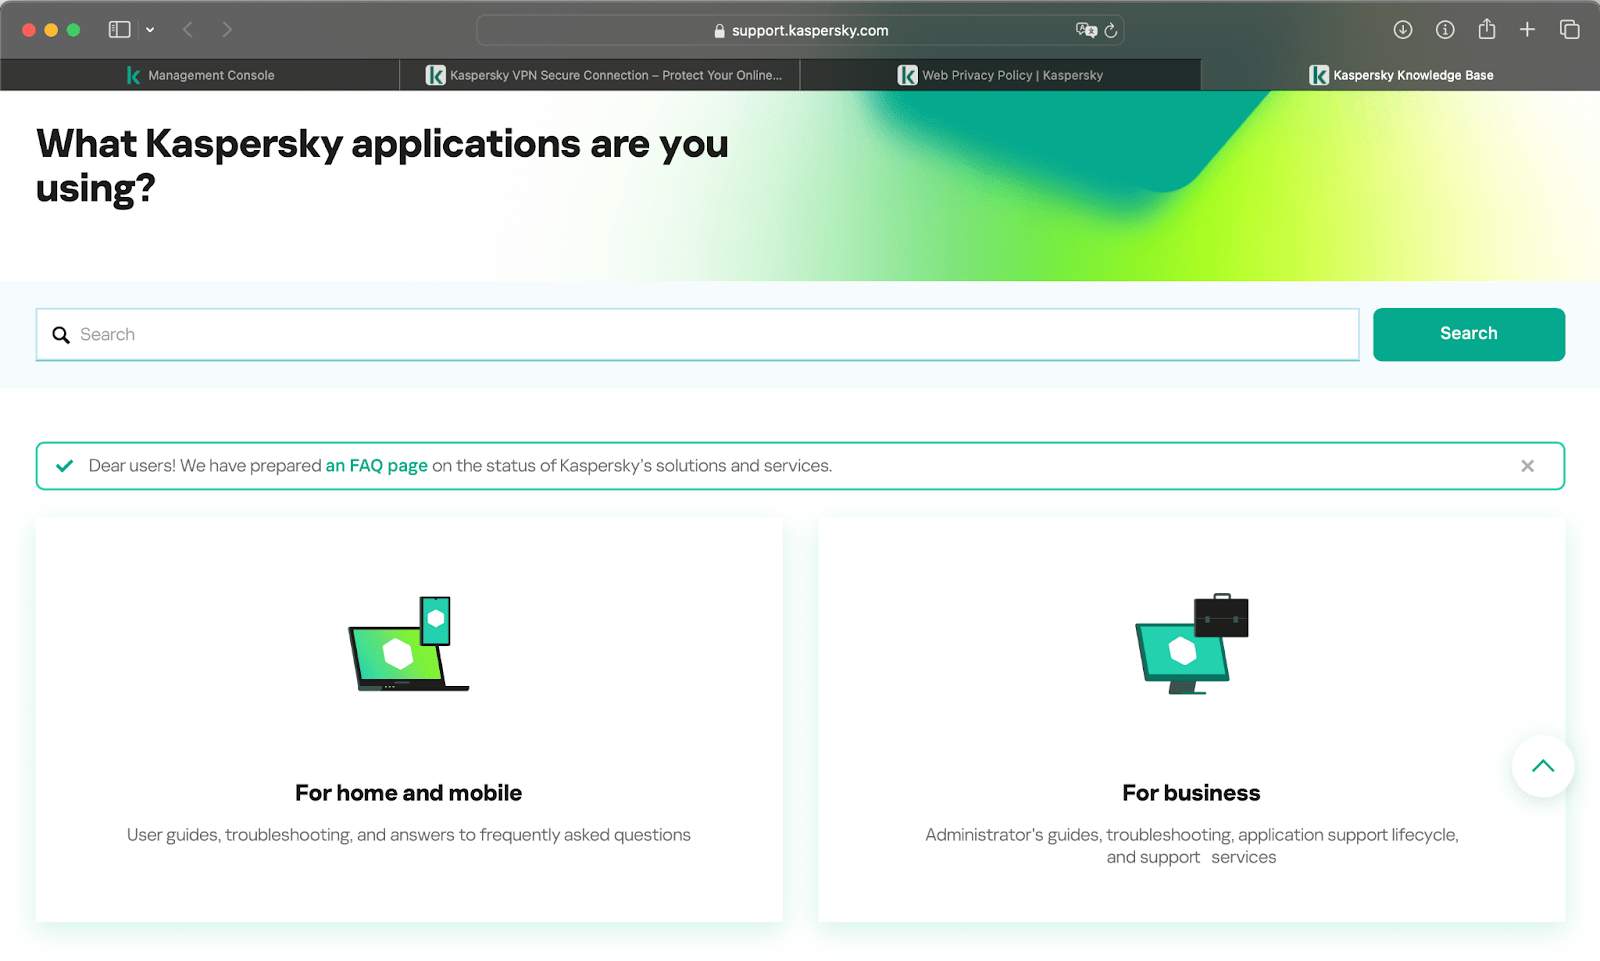Show downloads via the download icon
The width and height of the screenshot is (1600, 961).
[x=1403, y=30]
